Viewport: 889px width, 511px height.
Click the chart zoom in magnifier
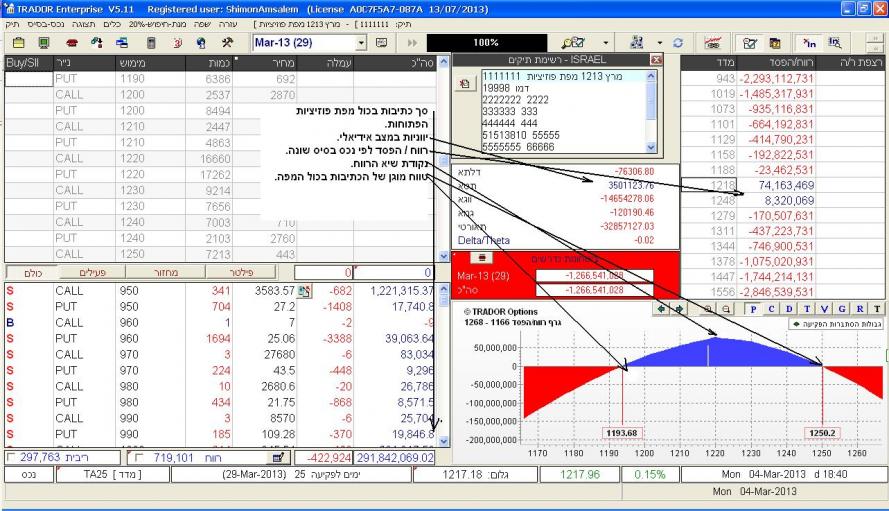708,309
